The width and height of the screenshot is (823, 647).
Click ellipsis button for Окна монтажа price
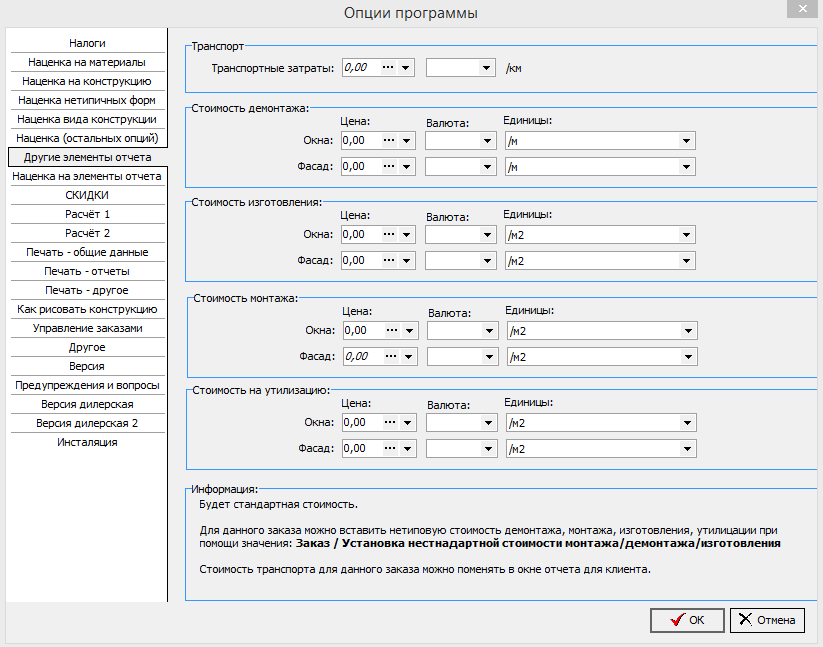[392, 331]
